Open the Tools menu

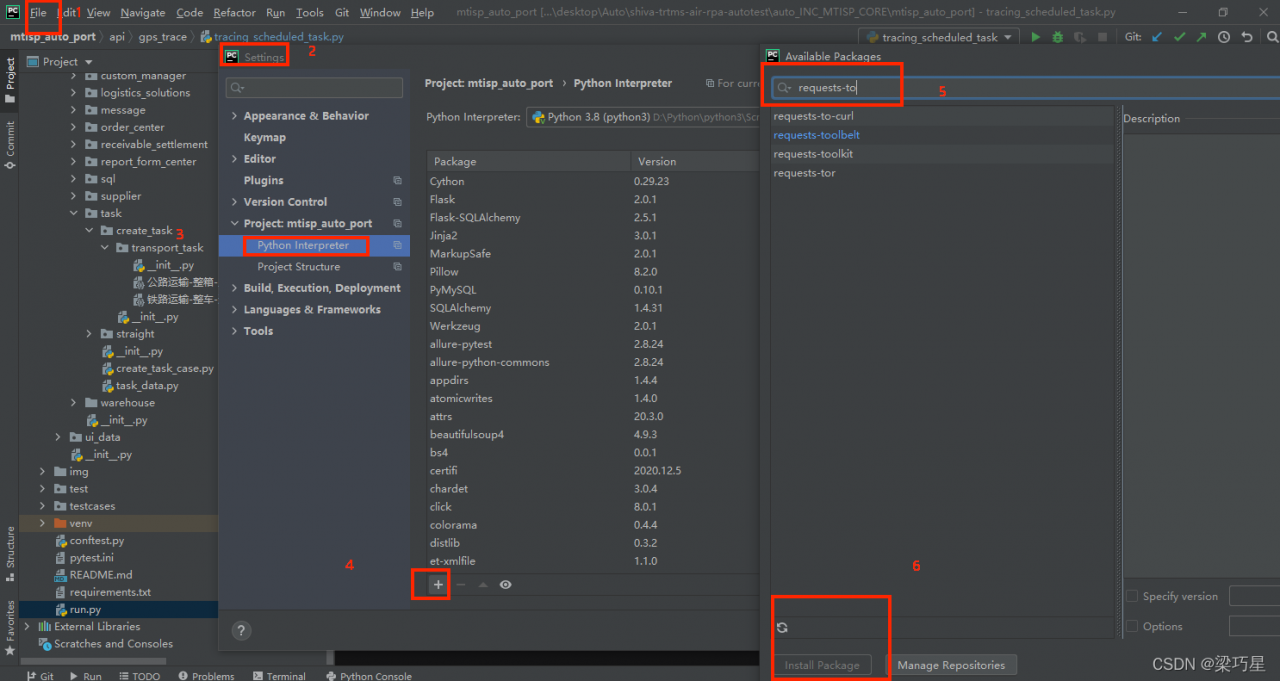point(309,13)
